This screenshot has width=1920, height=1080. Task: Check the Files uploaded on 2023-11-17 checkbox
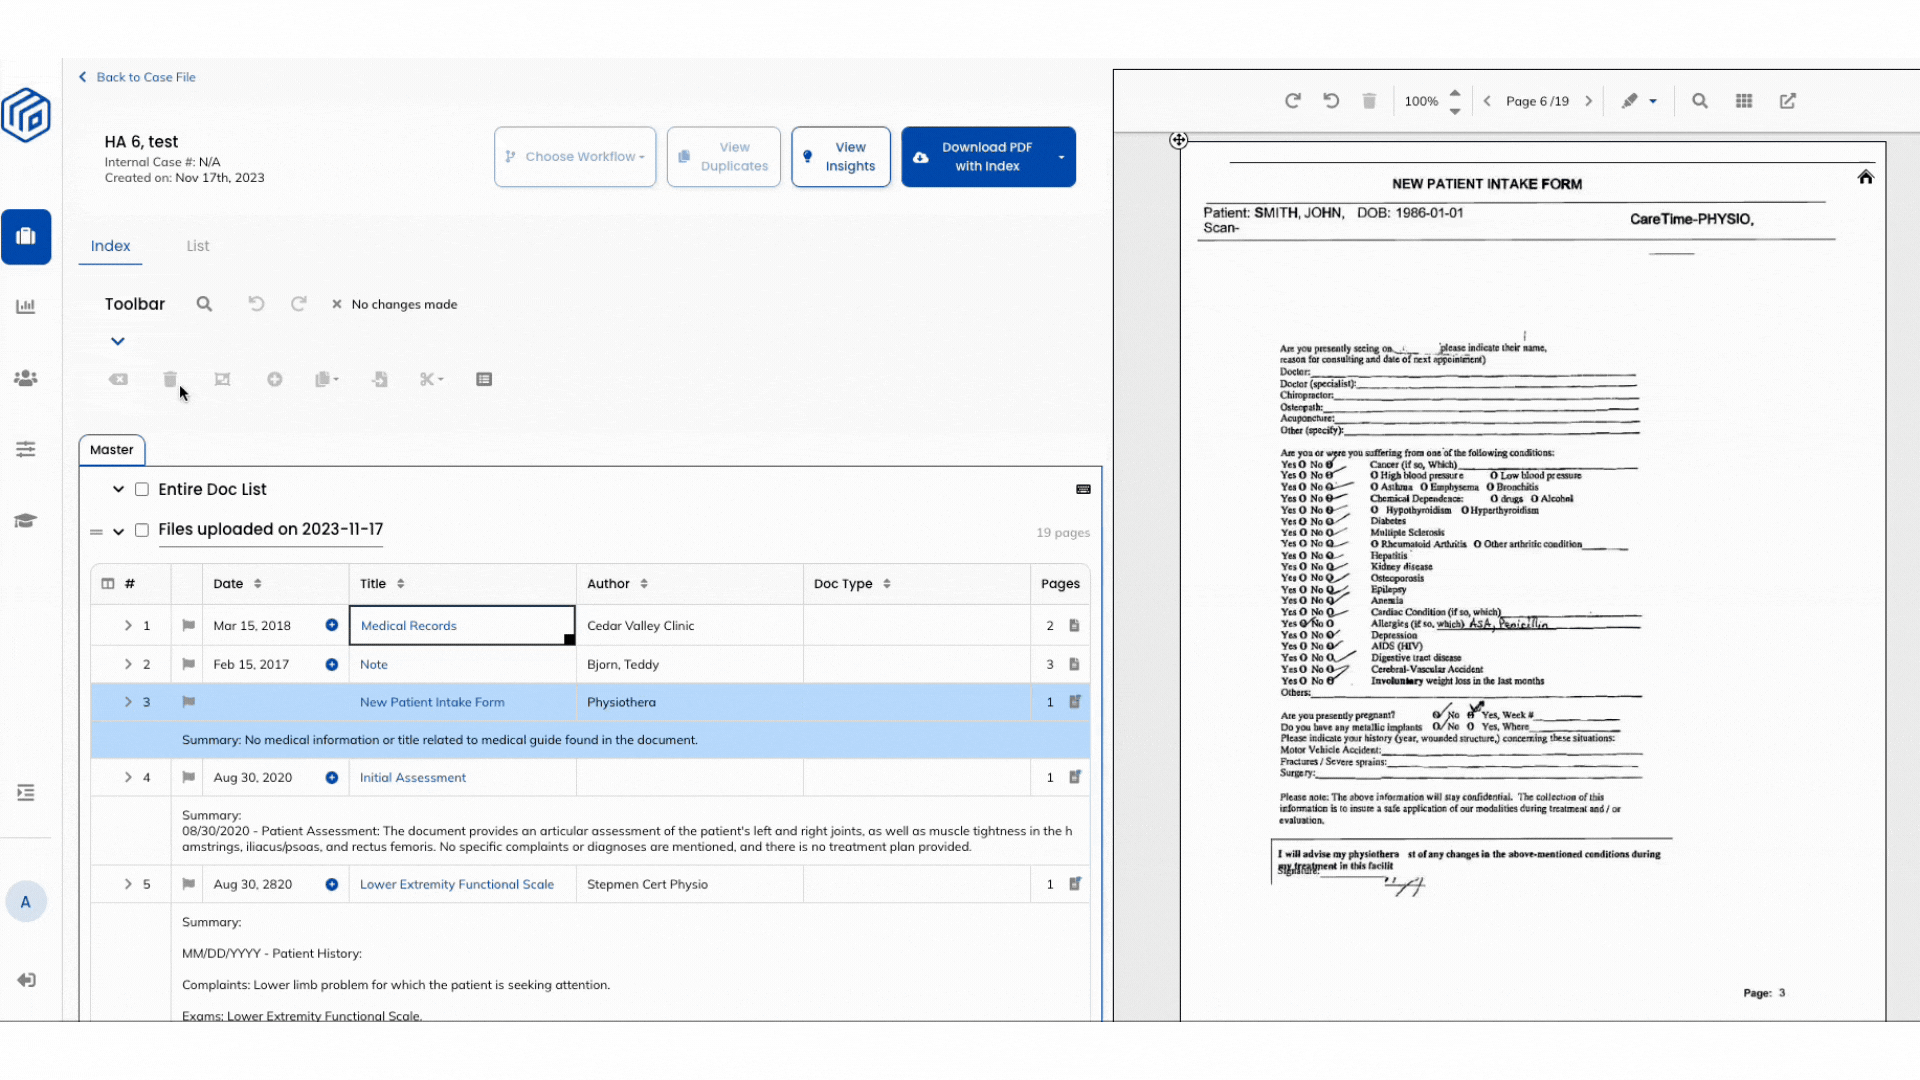point(141,530)
